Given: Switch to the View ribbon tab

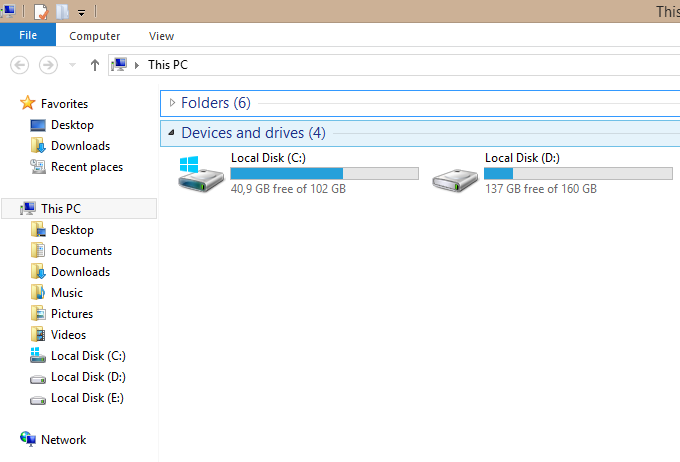Looking at the screenshot, I should (x=161, y=36).
